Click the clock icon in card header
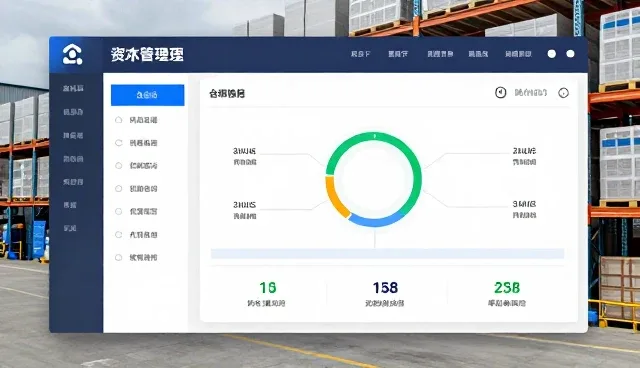 tap(500, 93)
